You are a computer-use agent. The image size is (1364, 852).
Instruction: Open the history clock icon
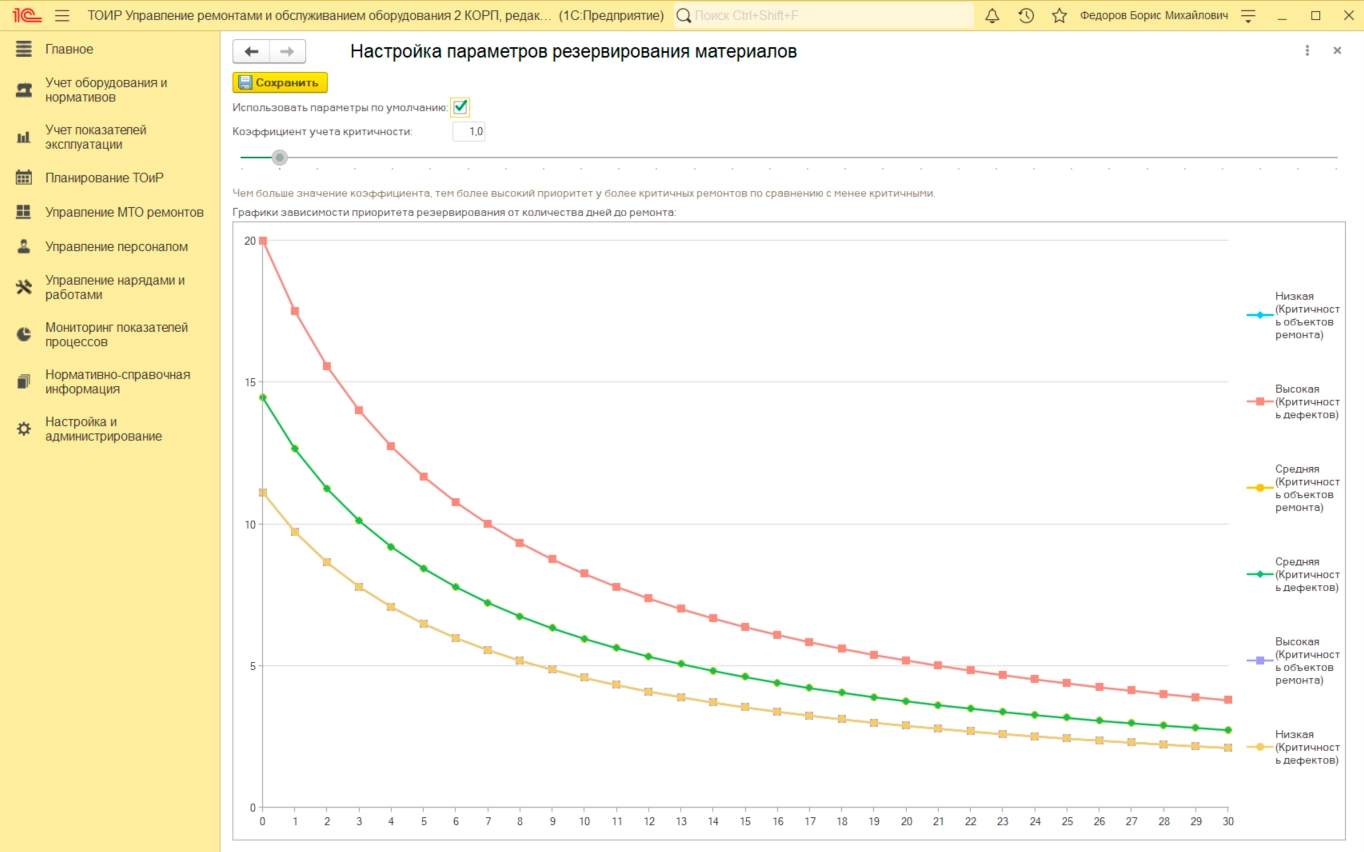pos(1026,16)
